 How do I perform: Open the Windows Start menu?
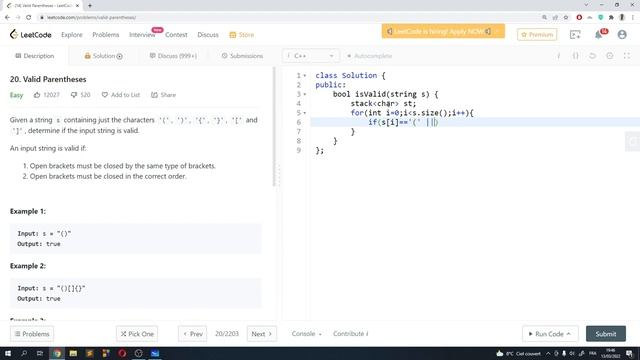point(8,353)
